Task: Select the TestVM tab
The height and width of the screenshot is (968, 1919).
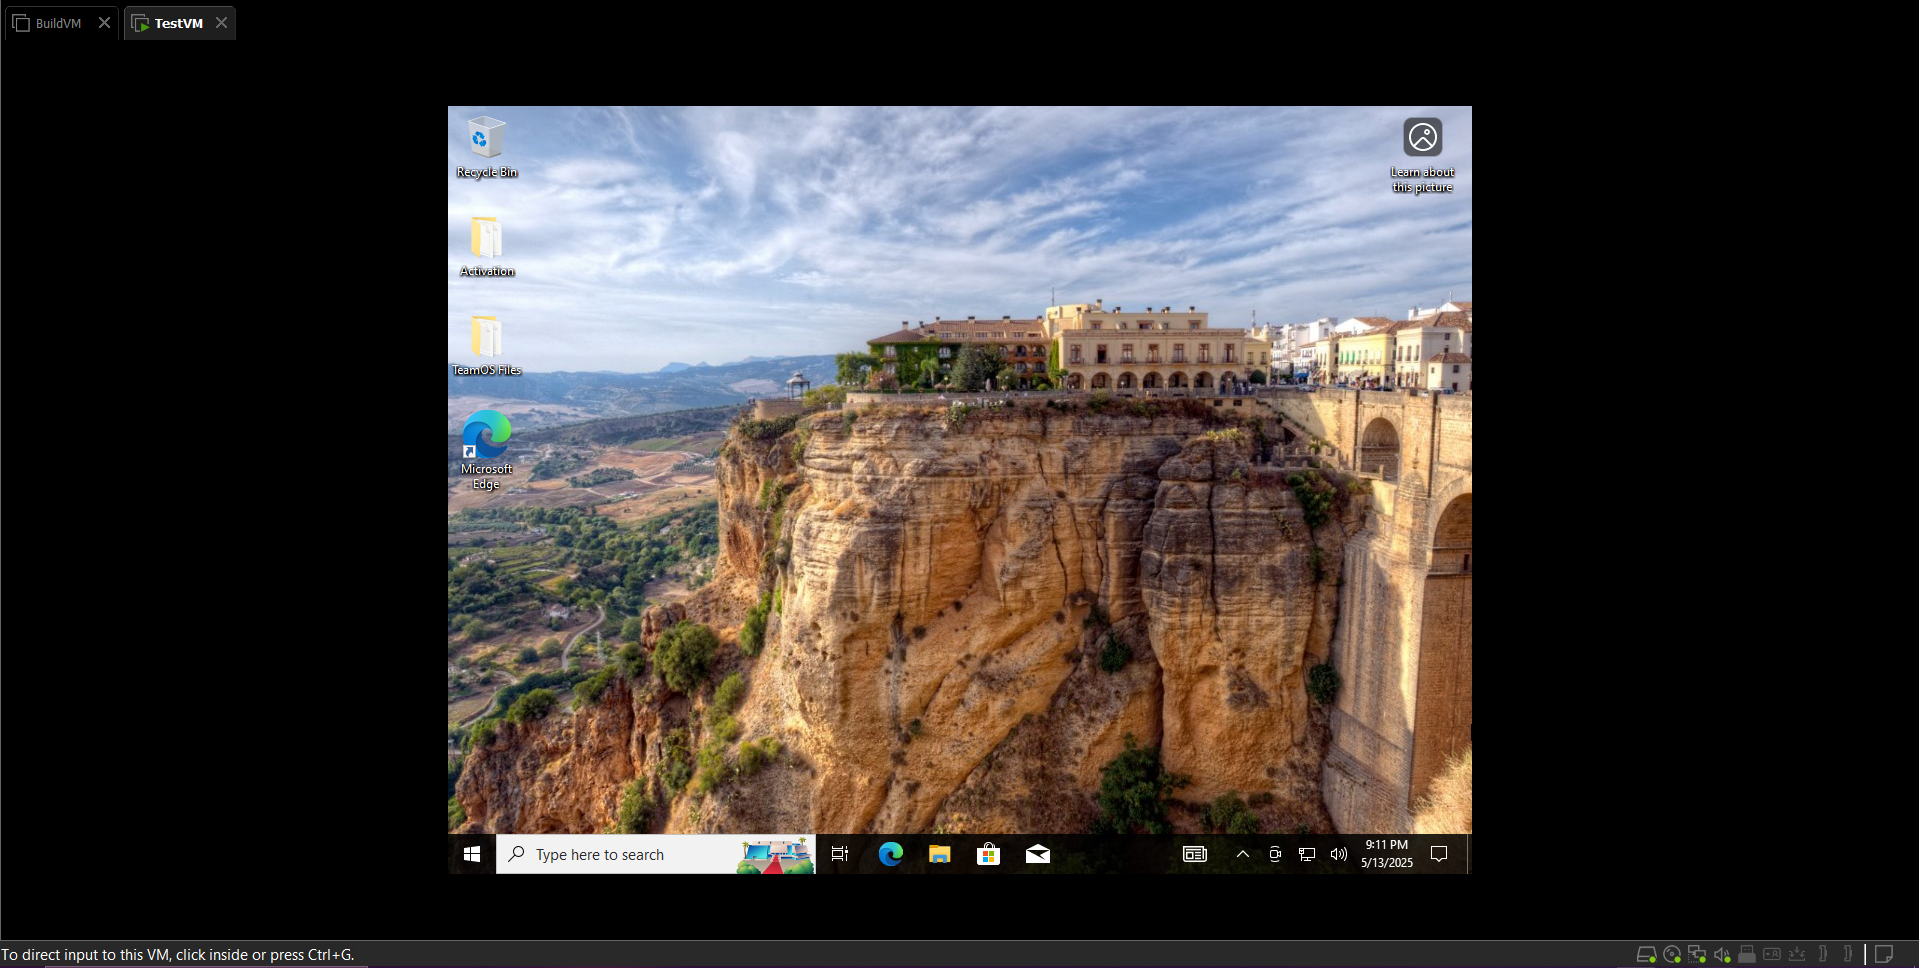Action: (178, 23)
